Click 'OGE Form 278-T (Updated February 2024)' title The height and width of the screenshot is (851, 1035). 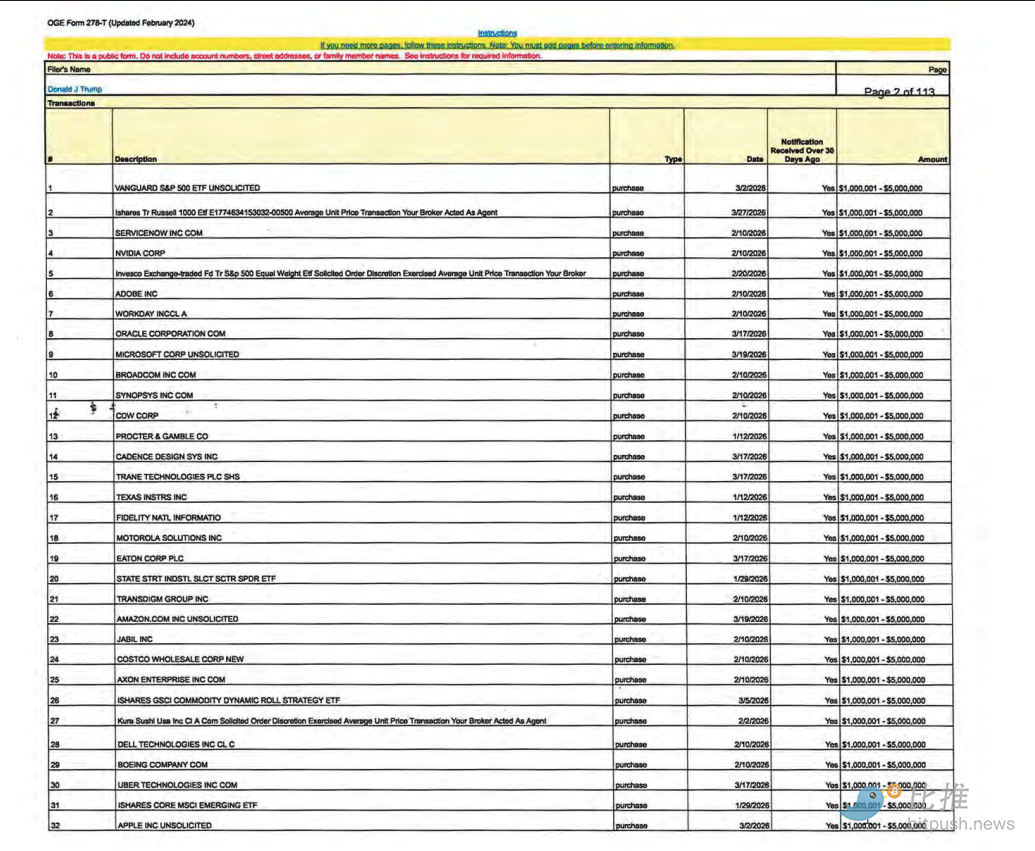[121, 22]
